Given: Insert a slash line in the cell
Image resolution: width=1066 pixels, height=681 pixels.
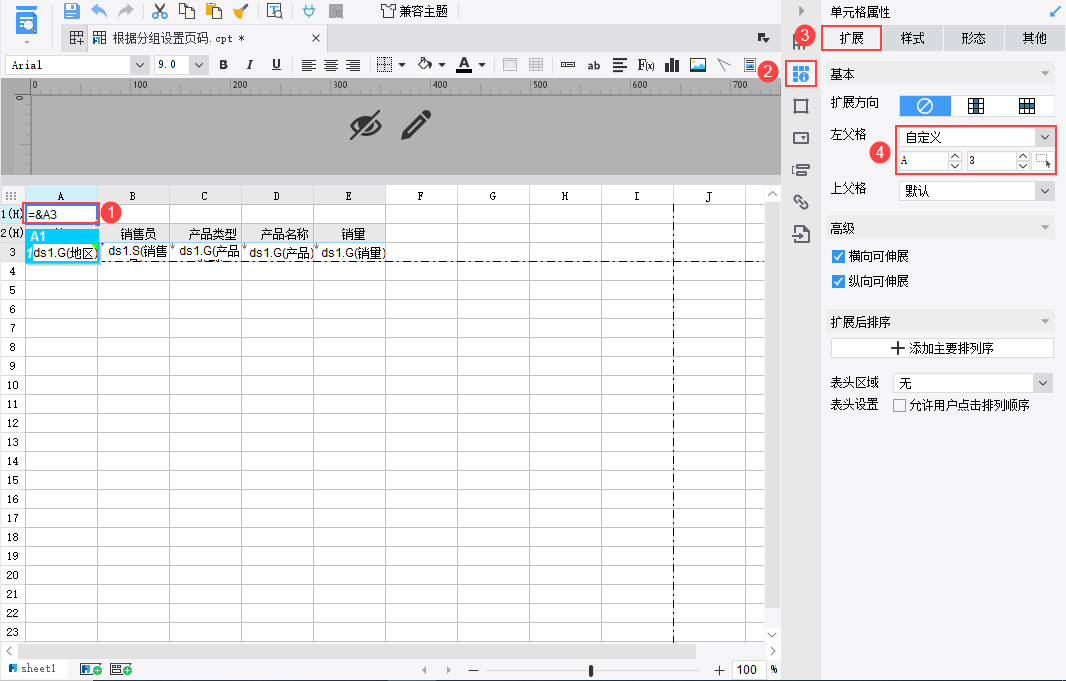Looking at the screenshot, I should pos(724,65).
